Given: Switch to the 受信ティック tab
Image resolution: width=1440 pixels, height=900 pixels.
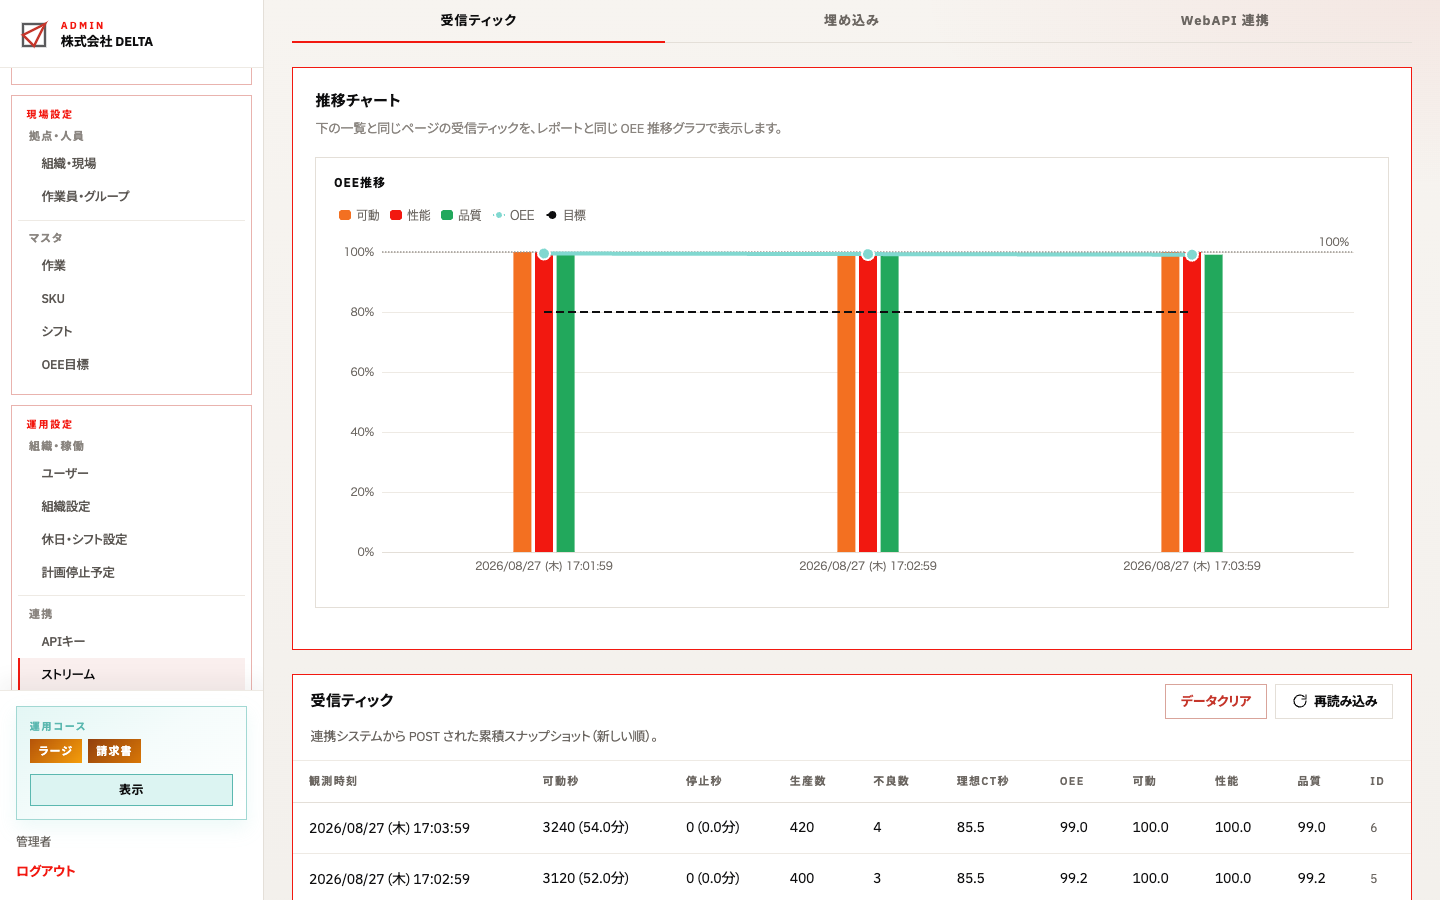Looking at the screenshot, I should 478,21.
